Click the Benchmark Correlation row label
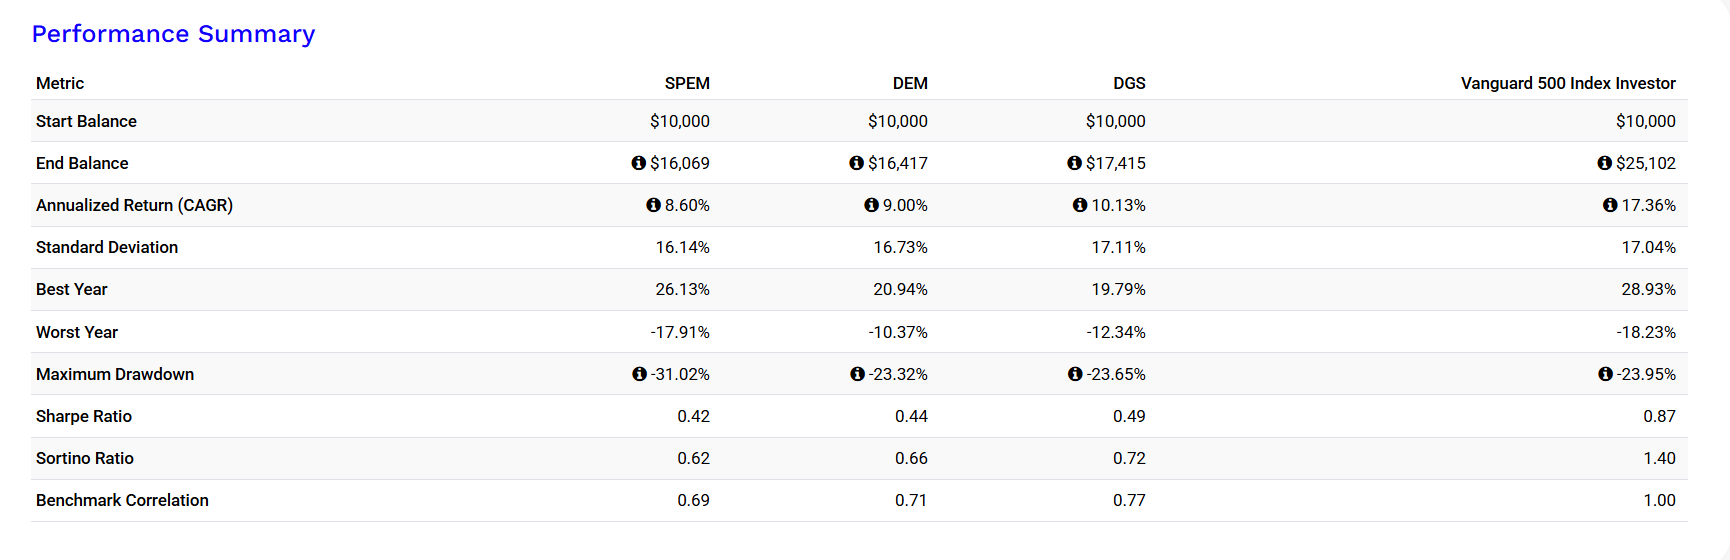 [122, 500]
